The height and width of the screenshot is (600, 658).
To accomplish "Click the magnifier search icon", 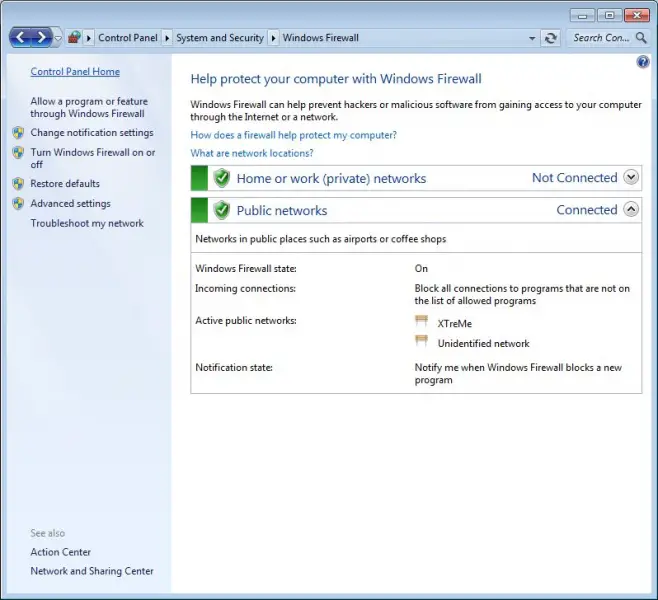I will (x=641, y=38).
